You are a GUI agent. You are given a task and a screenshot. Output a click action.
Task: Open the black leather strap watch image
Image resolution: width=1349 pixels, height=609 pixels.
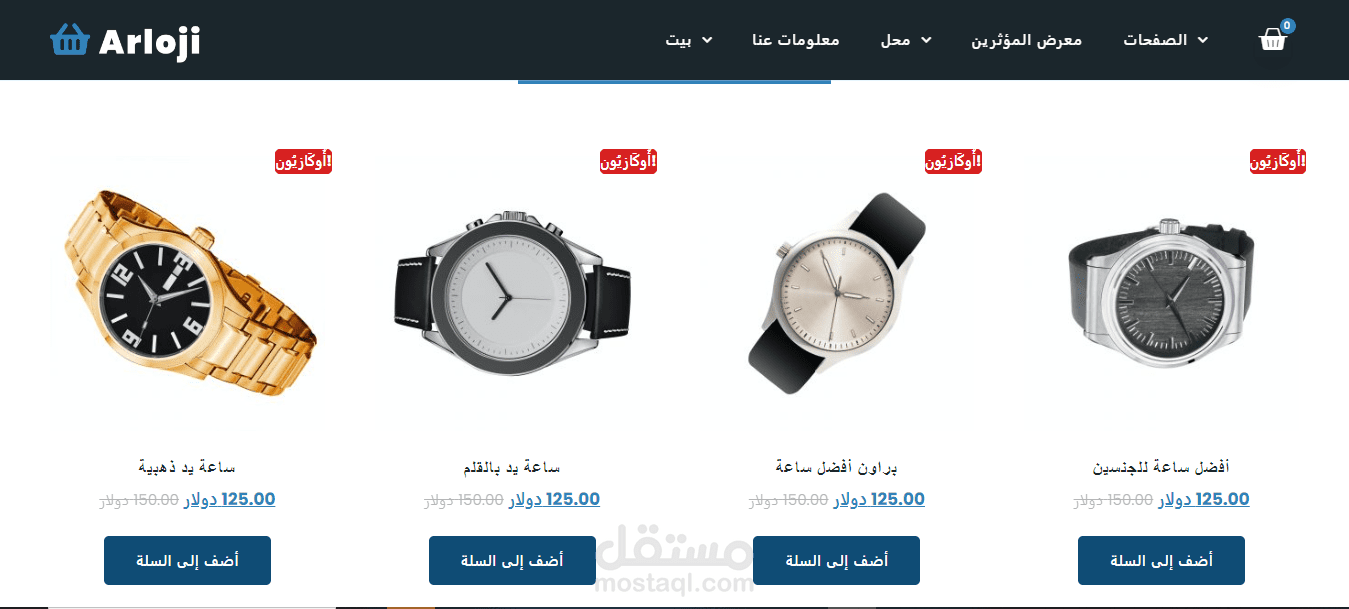[512, 291]
